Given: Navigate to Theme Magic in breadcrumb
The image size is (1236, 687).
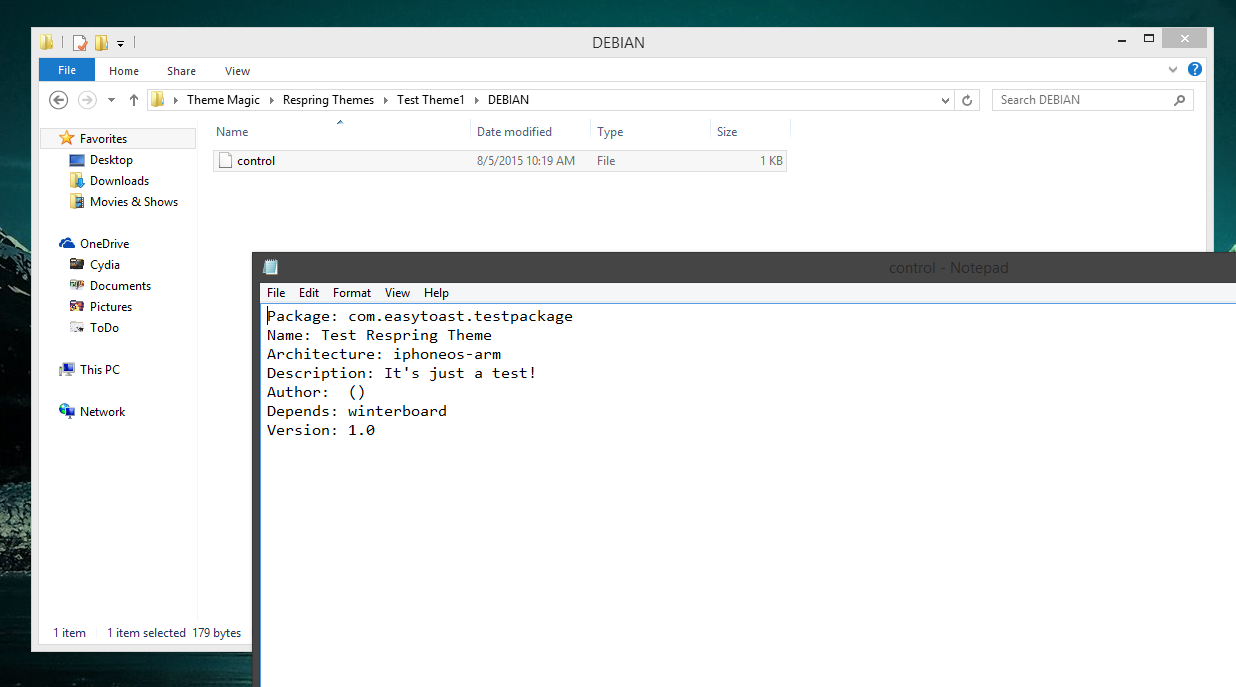Looking at the screenshot, I should click(223, 100).
